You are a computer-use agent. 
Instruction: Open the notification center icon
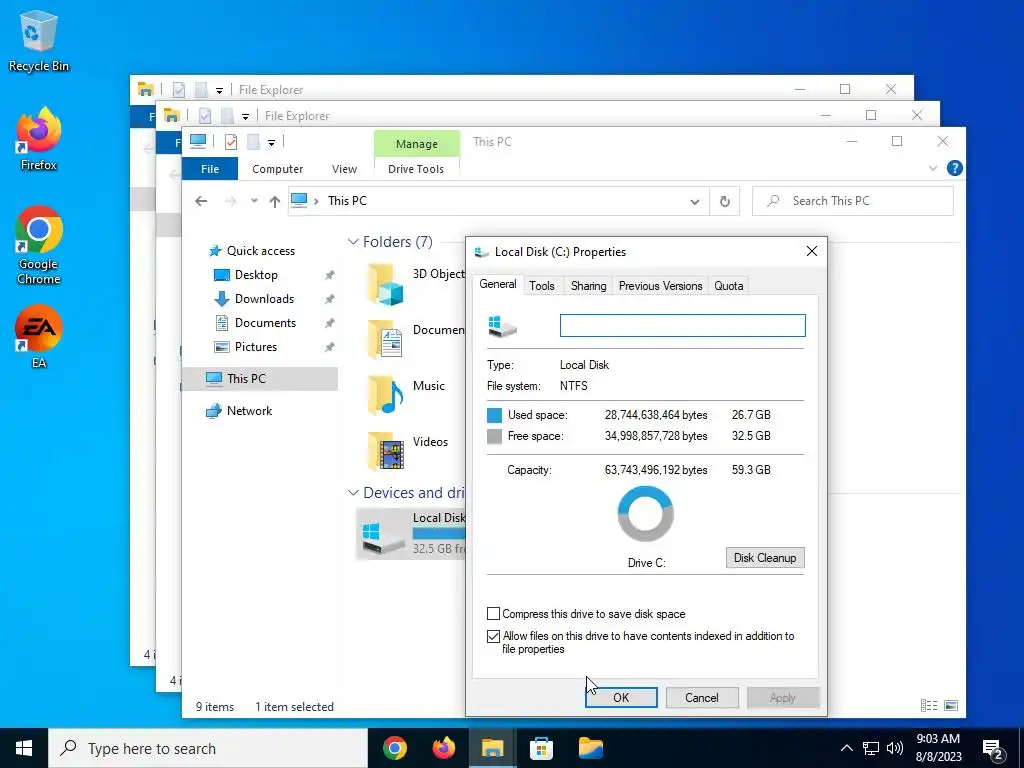[x=993, y=748]
